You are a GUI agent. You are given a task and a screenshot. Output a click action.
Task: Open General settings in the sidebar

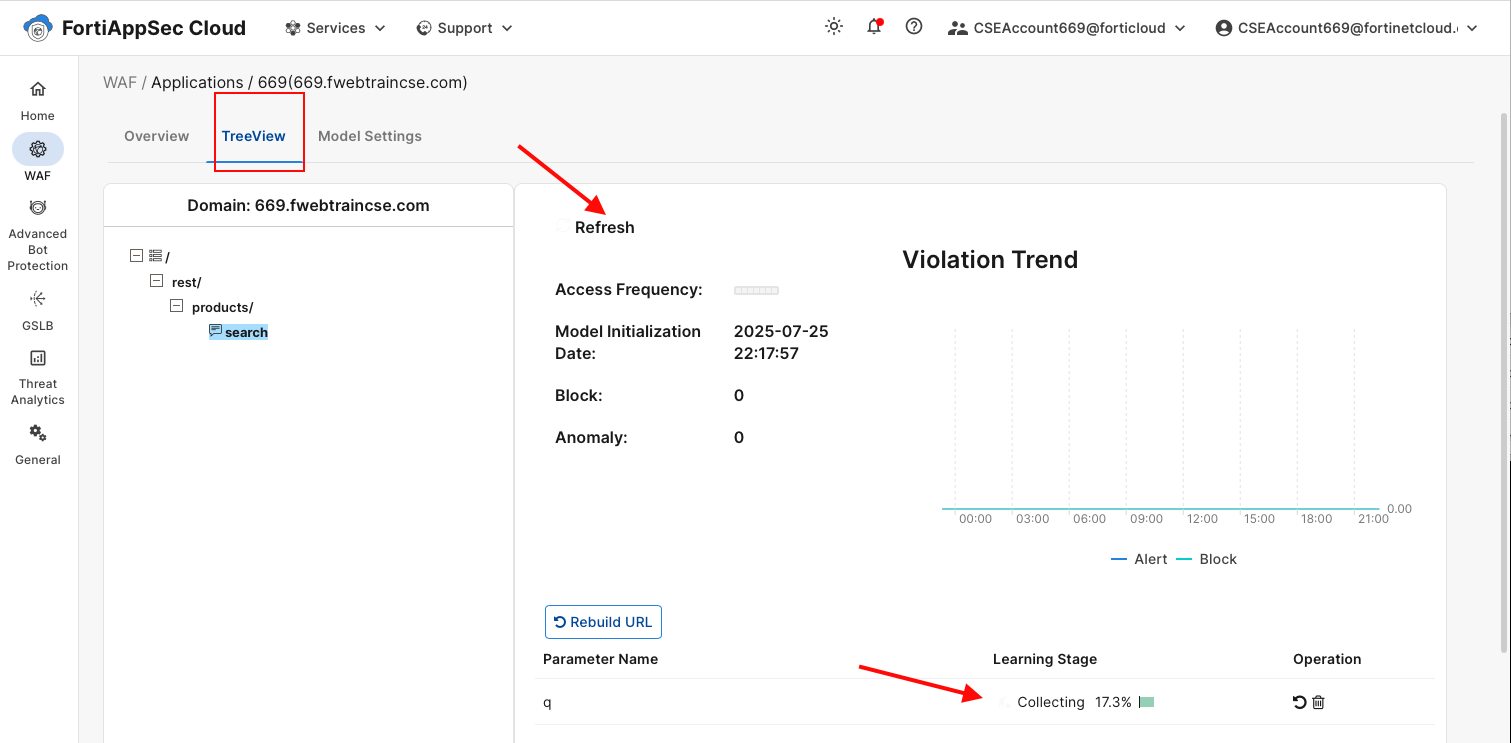click(x=38, y=445)
